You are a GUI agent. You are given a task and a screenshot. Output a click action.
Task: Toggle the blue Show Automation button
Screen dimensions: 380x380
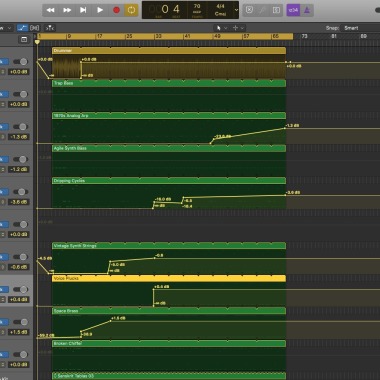tap(22, 28)
